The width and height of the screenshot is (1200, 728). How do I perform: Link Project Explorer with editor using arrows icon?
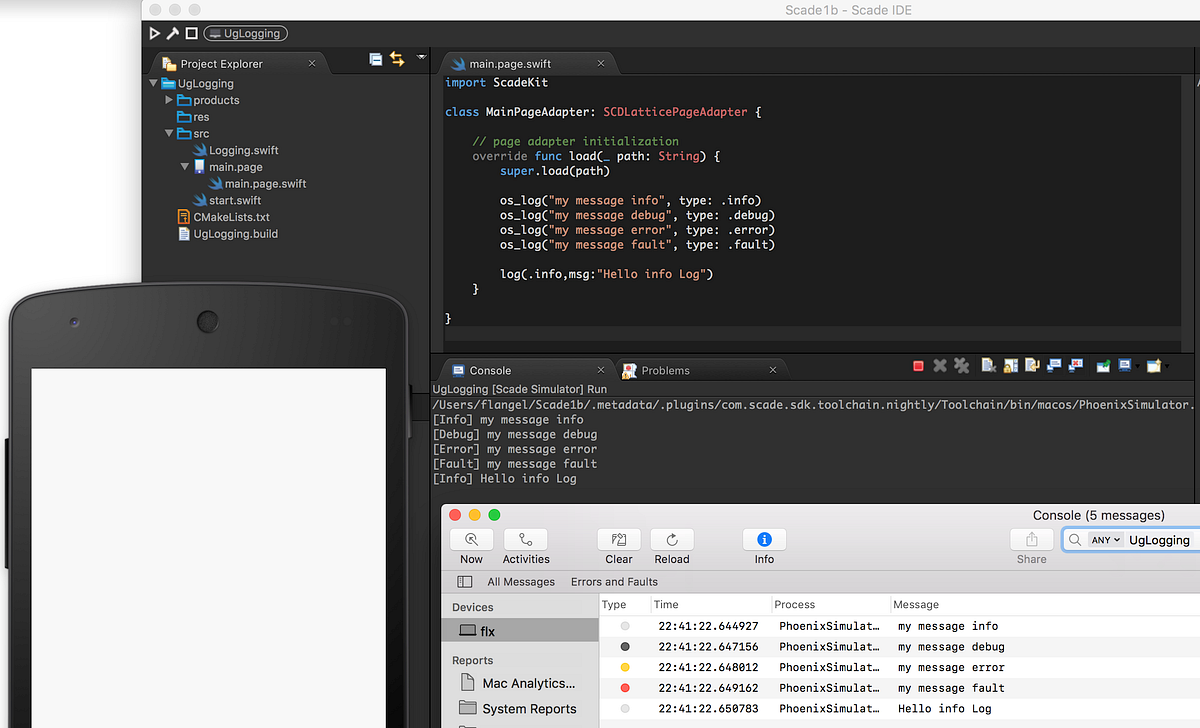[398, 59]
